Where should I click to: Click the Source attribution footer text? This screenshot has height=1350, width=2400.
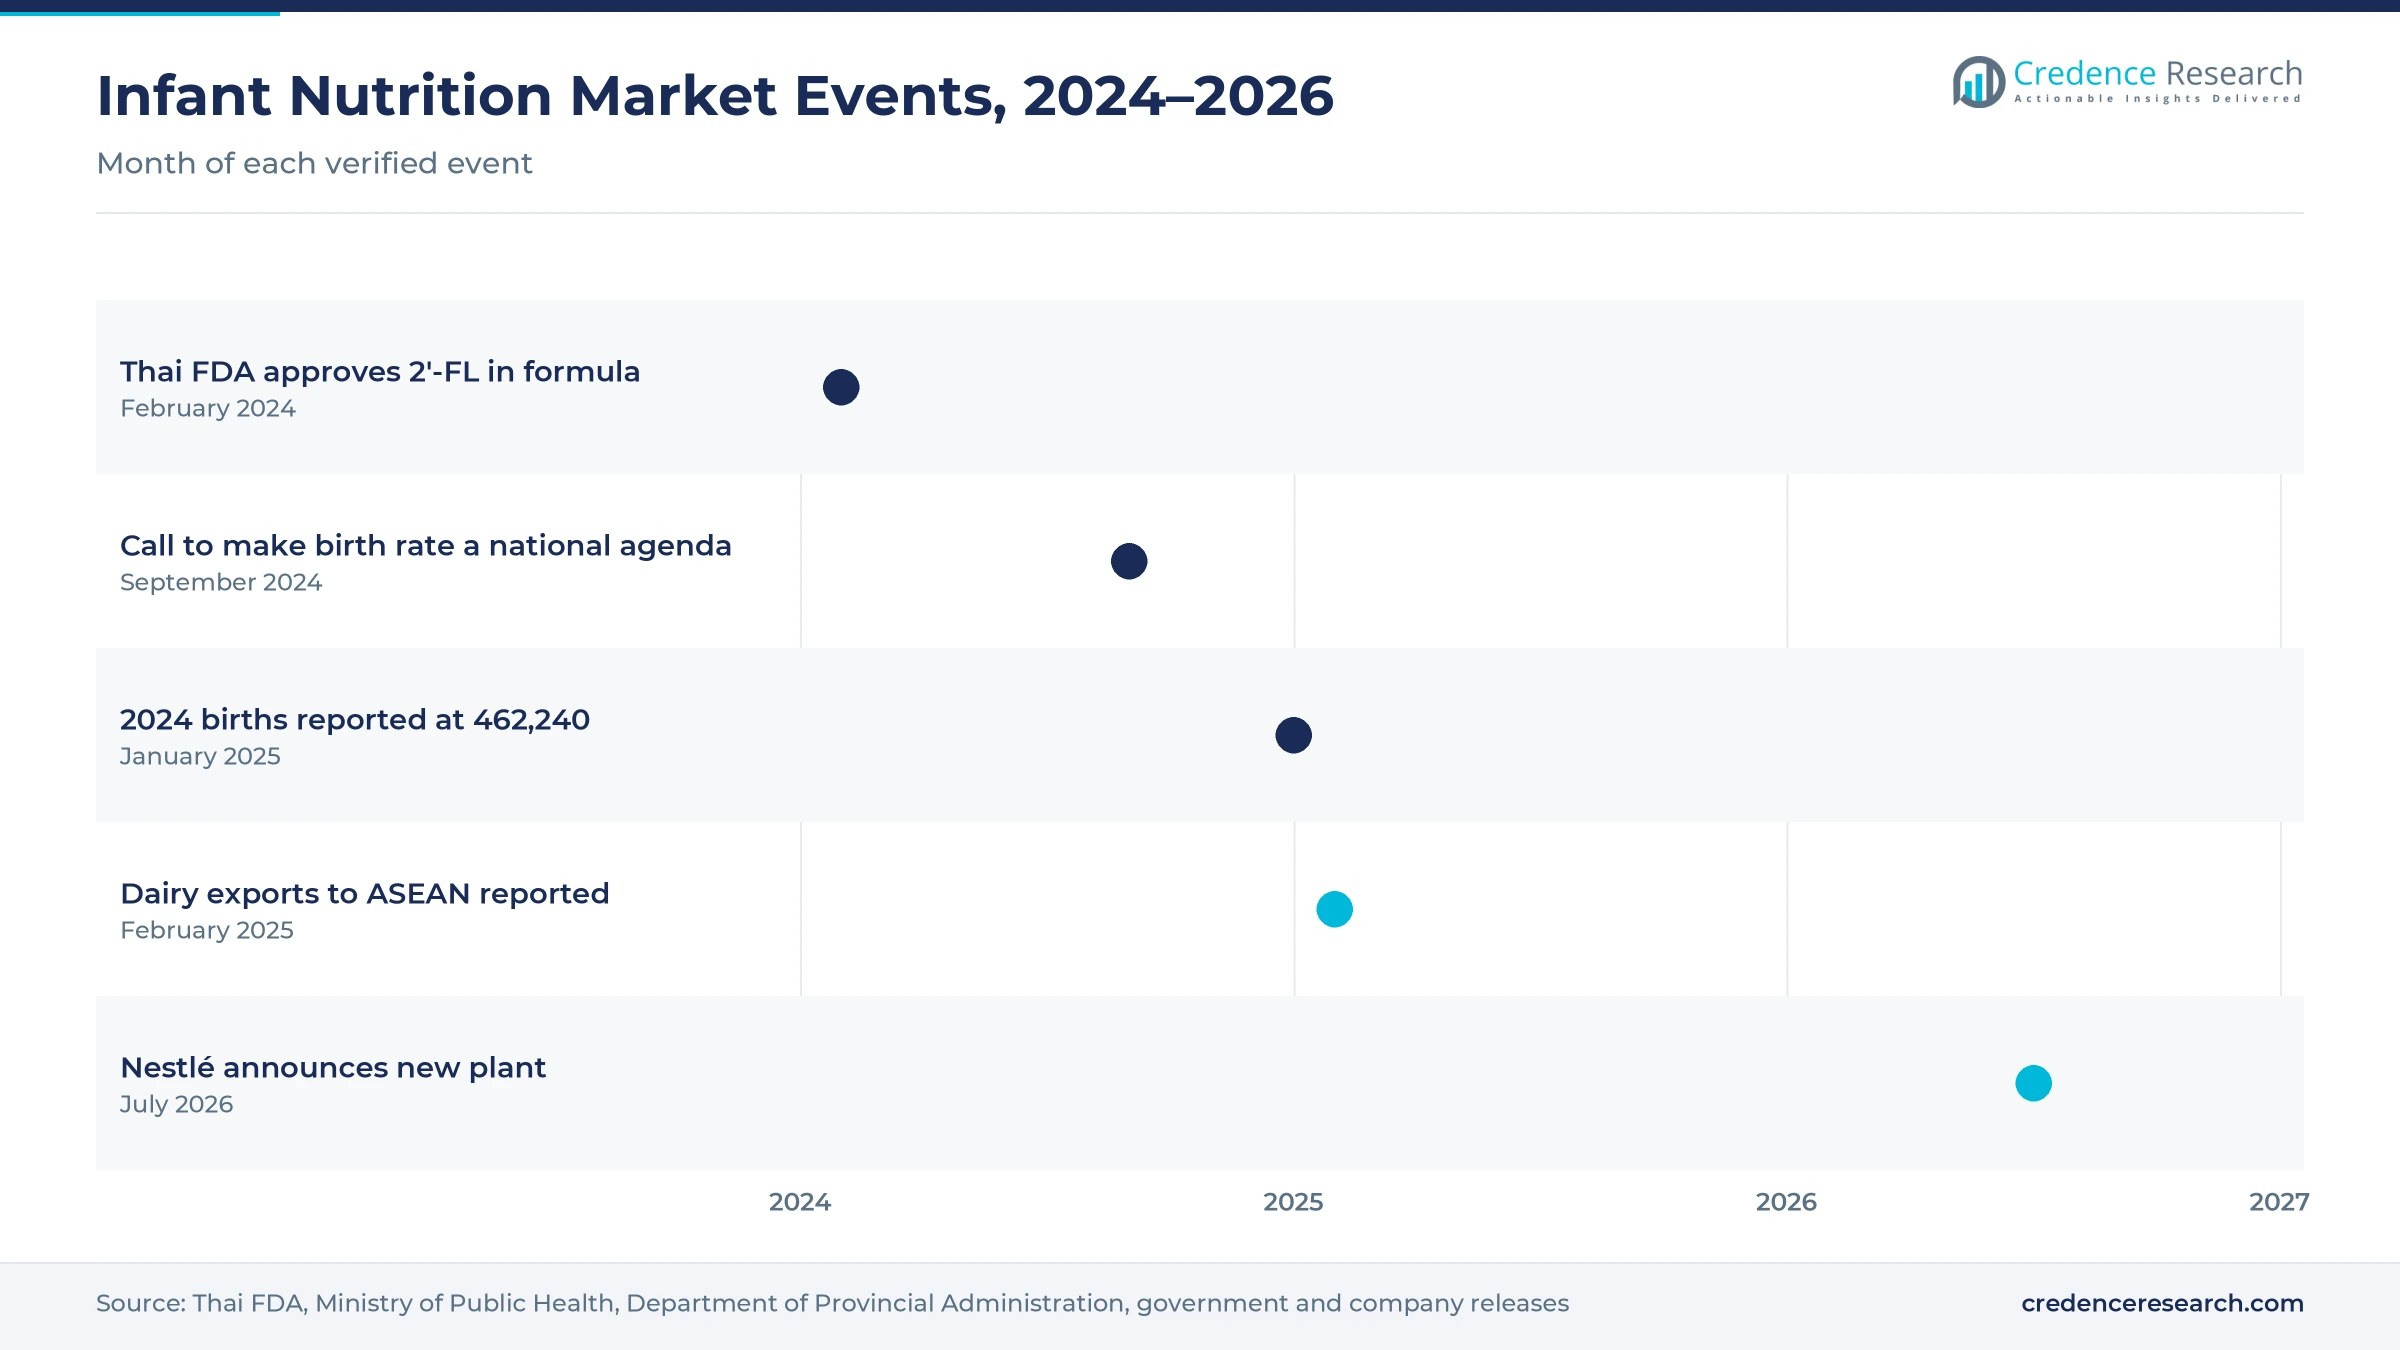click(x=832, y=1303)
